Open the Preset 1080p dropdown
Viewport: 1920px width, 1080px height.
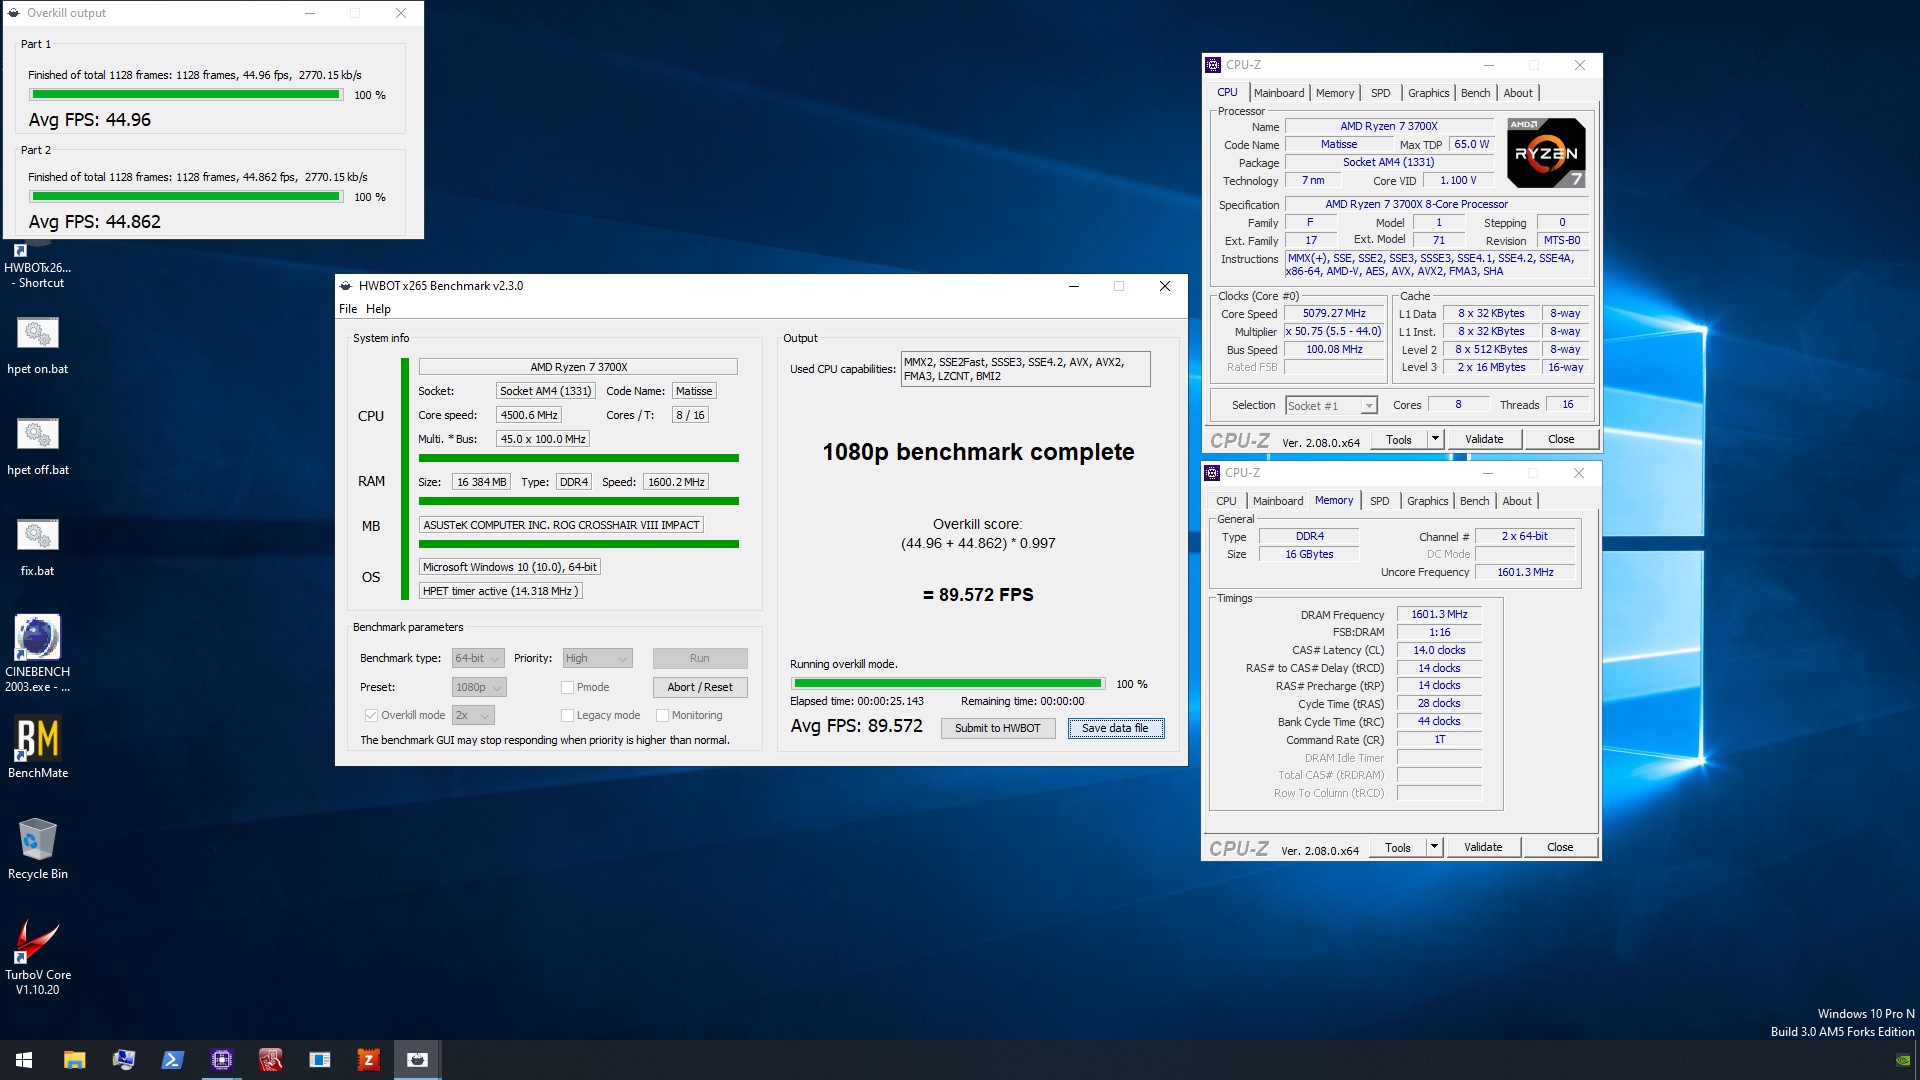point(479,687)
